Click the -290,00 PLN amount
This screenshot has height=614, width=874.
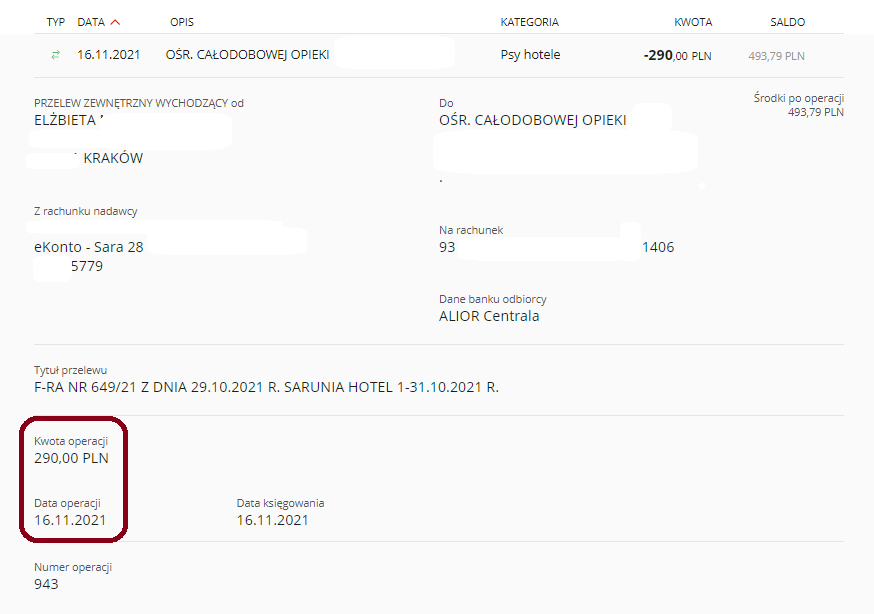click(x=677, y=56)
